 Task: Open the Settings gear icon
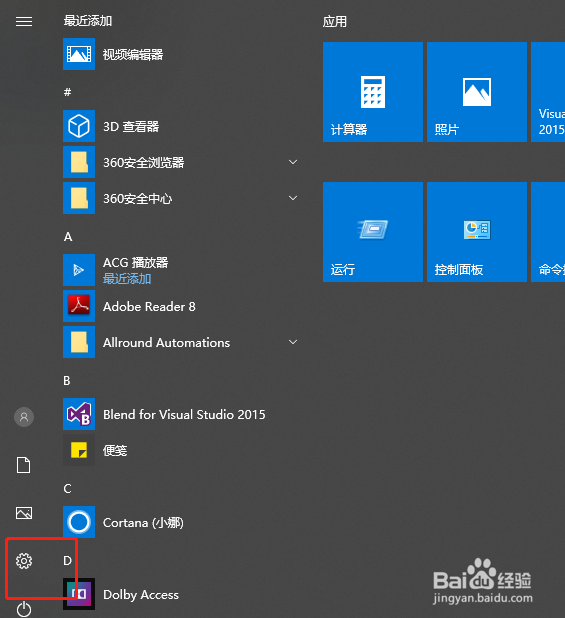tap(24, 561)
